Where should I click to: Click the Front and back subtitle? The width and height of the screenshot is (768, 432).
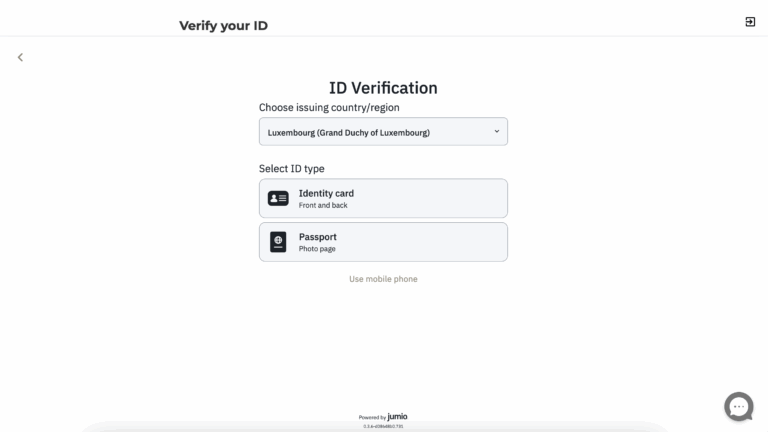pyautogui.click(x=323, y=205)
